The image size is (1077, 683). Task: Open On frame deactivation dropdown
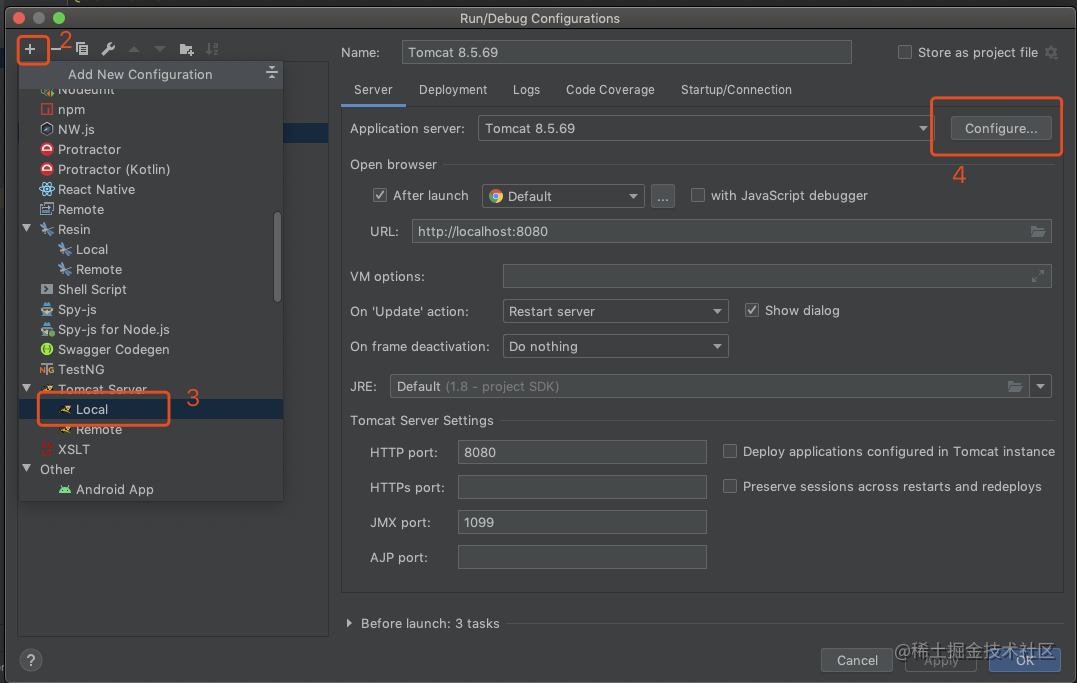(x=615, y=346)
